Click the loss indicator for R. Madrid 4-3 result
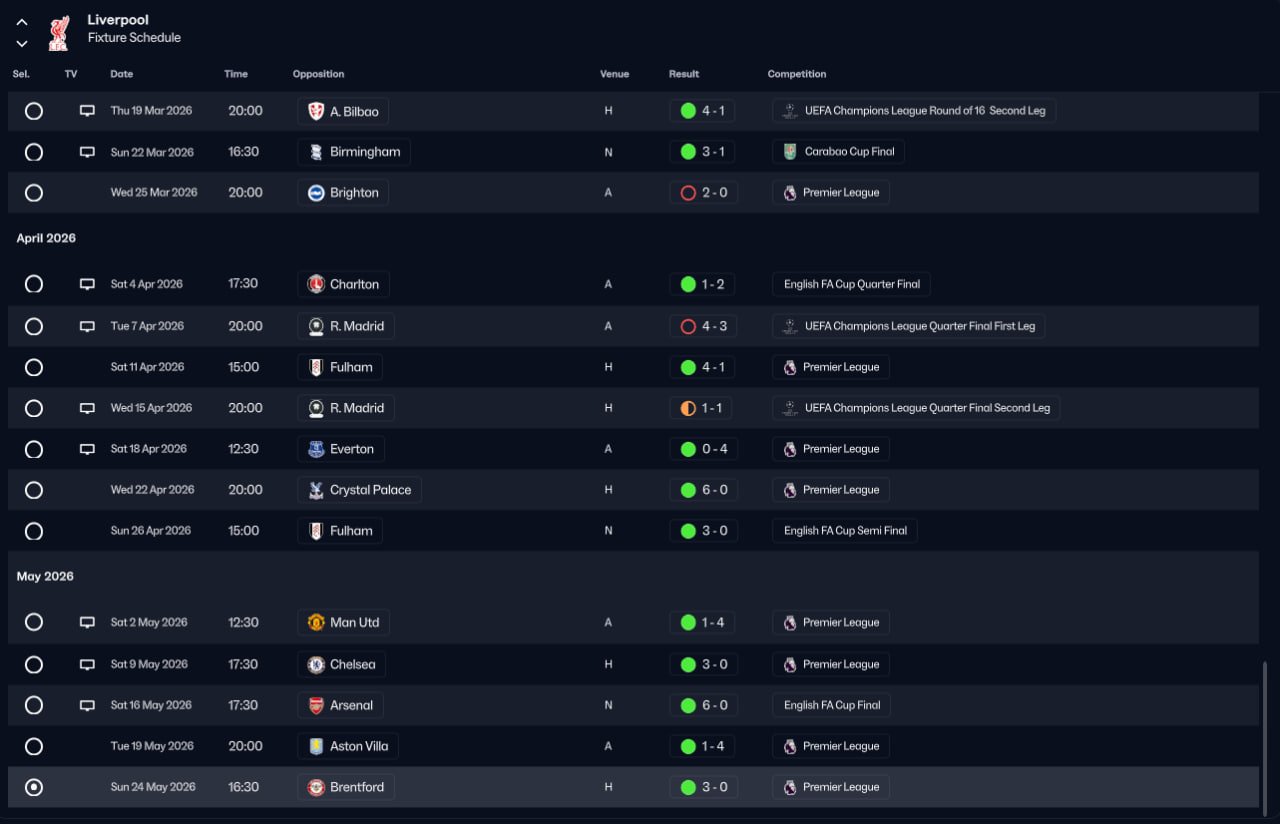 coord(688,326)
